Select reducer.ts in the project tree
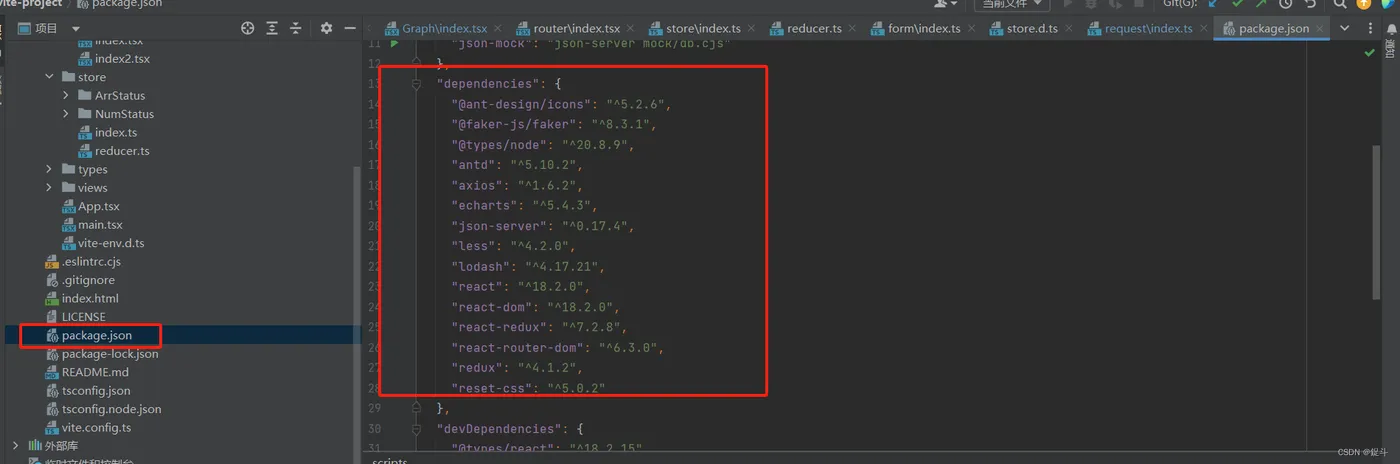 122,151
